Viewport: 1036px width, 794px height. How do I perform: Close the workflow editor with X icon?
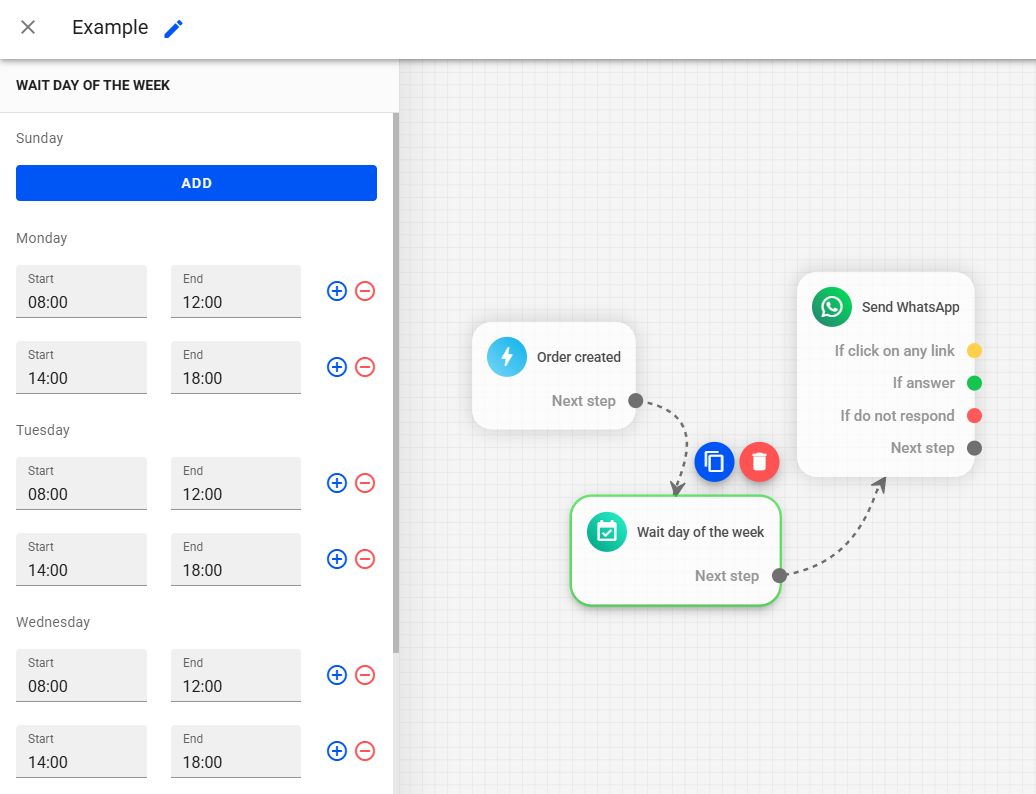pyautogui.click(x=28, y=28)
